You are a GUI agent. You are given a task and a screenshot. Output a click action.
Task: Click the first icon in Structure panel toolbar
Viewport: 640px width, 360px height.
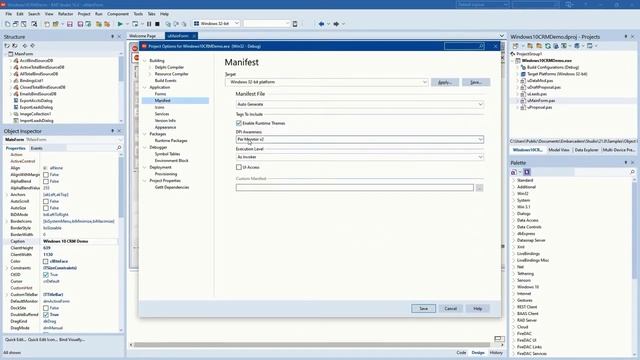[7, 46]
